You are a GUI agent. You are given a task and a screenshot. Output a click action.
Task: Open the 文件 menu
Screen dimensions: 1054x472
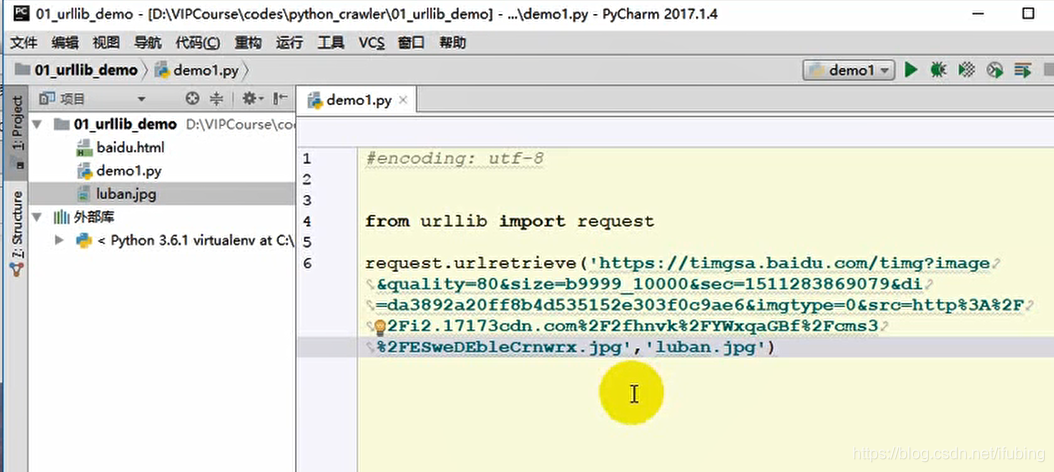(23, 43)
